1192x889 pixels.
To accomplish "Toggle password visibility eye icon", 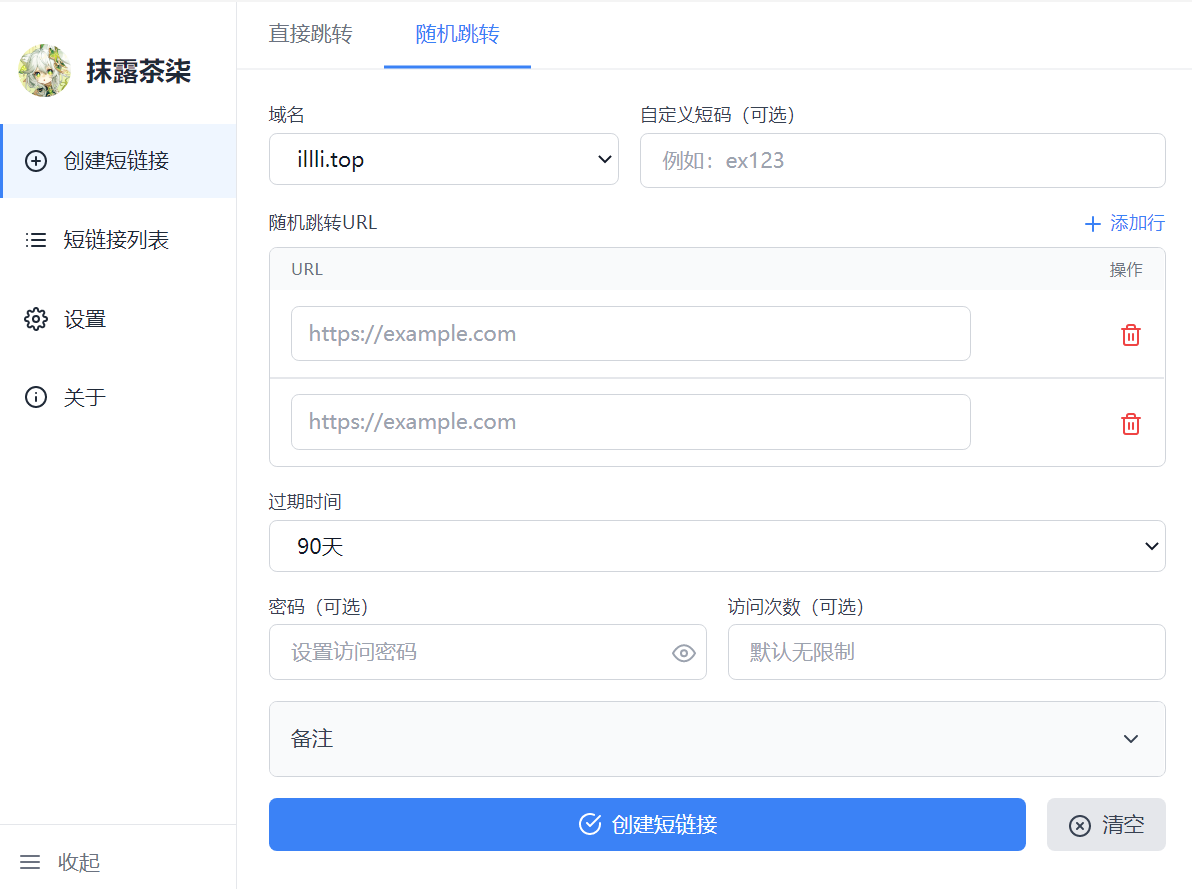I will (x=683, y=652).
